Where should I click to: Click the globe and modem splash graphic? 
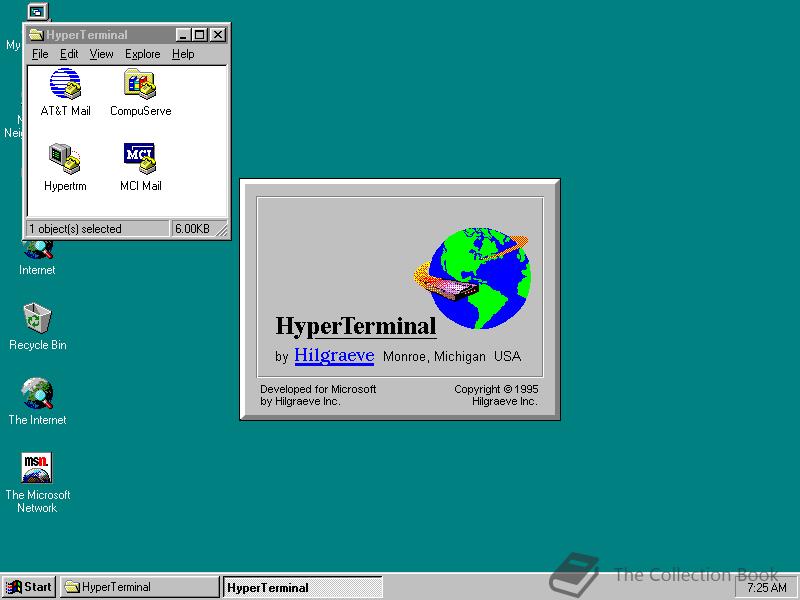(472, 278)
